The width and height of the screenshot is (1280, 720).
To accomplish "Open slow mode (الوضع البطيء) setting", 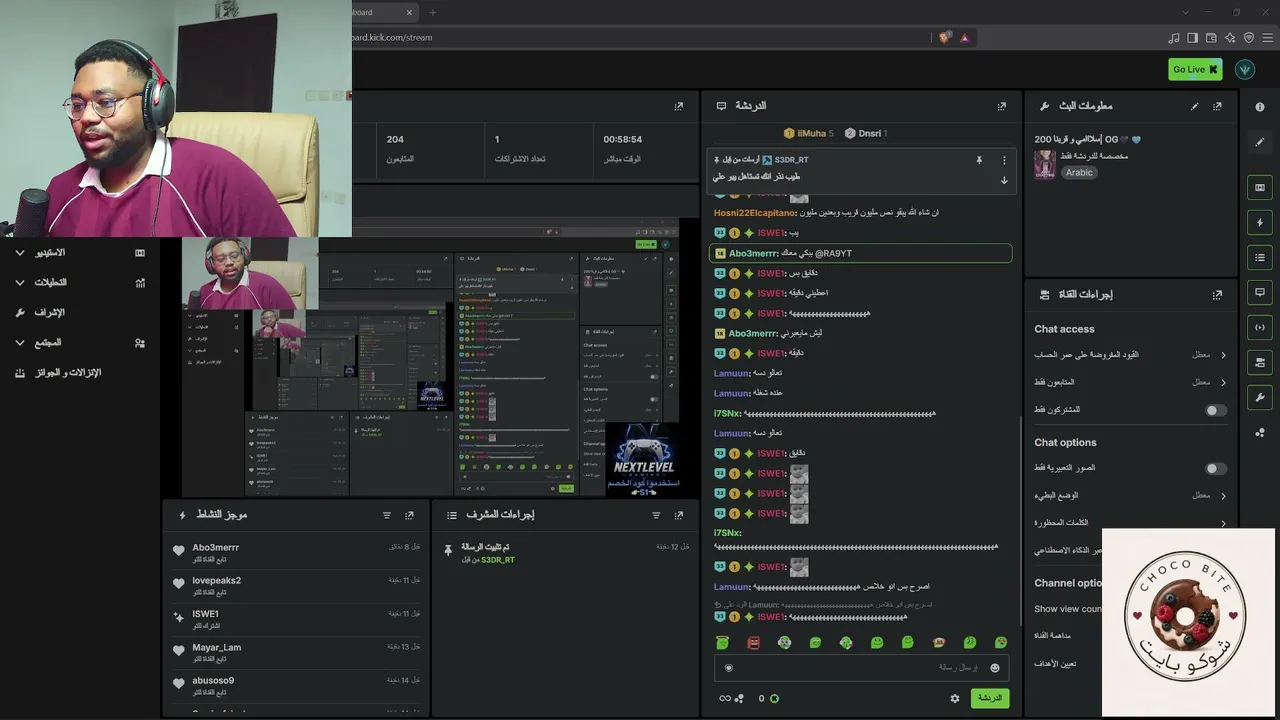I will point(1130,495).
